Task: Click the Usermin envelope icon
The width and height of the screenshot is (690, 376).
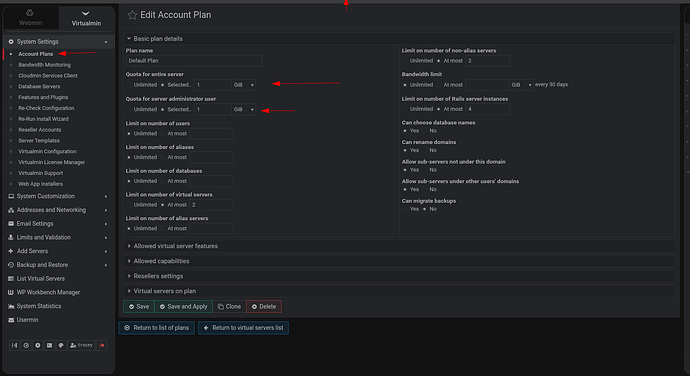Action: (11, 320)
